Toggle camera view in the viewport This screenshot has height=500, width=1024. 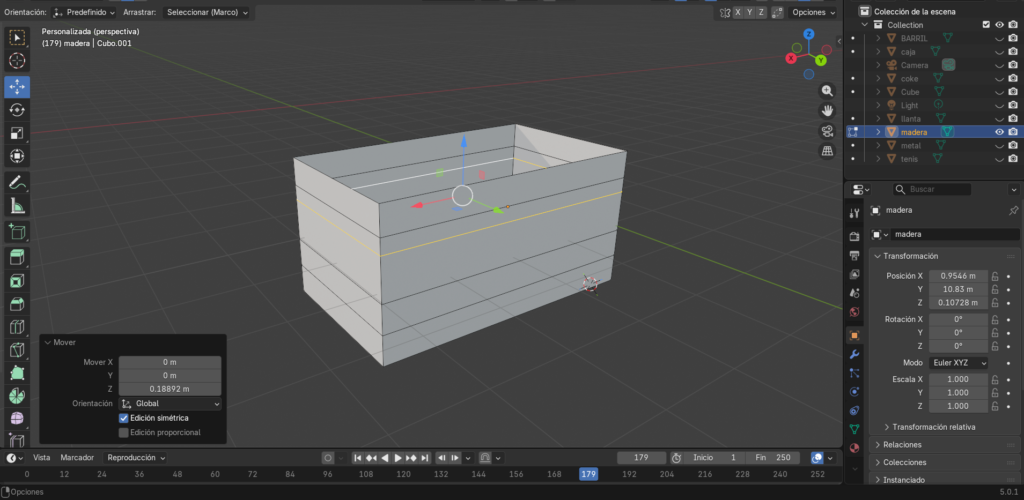pos(828,131)
